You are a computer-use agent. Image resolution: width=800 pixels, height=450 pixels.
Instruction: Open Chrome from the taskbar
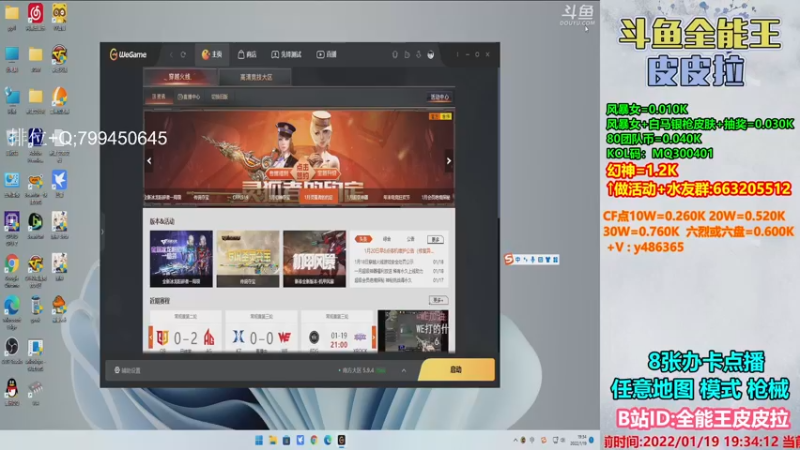[314, 440]
